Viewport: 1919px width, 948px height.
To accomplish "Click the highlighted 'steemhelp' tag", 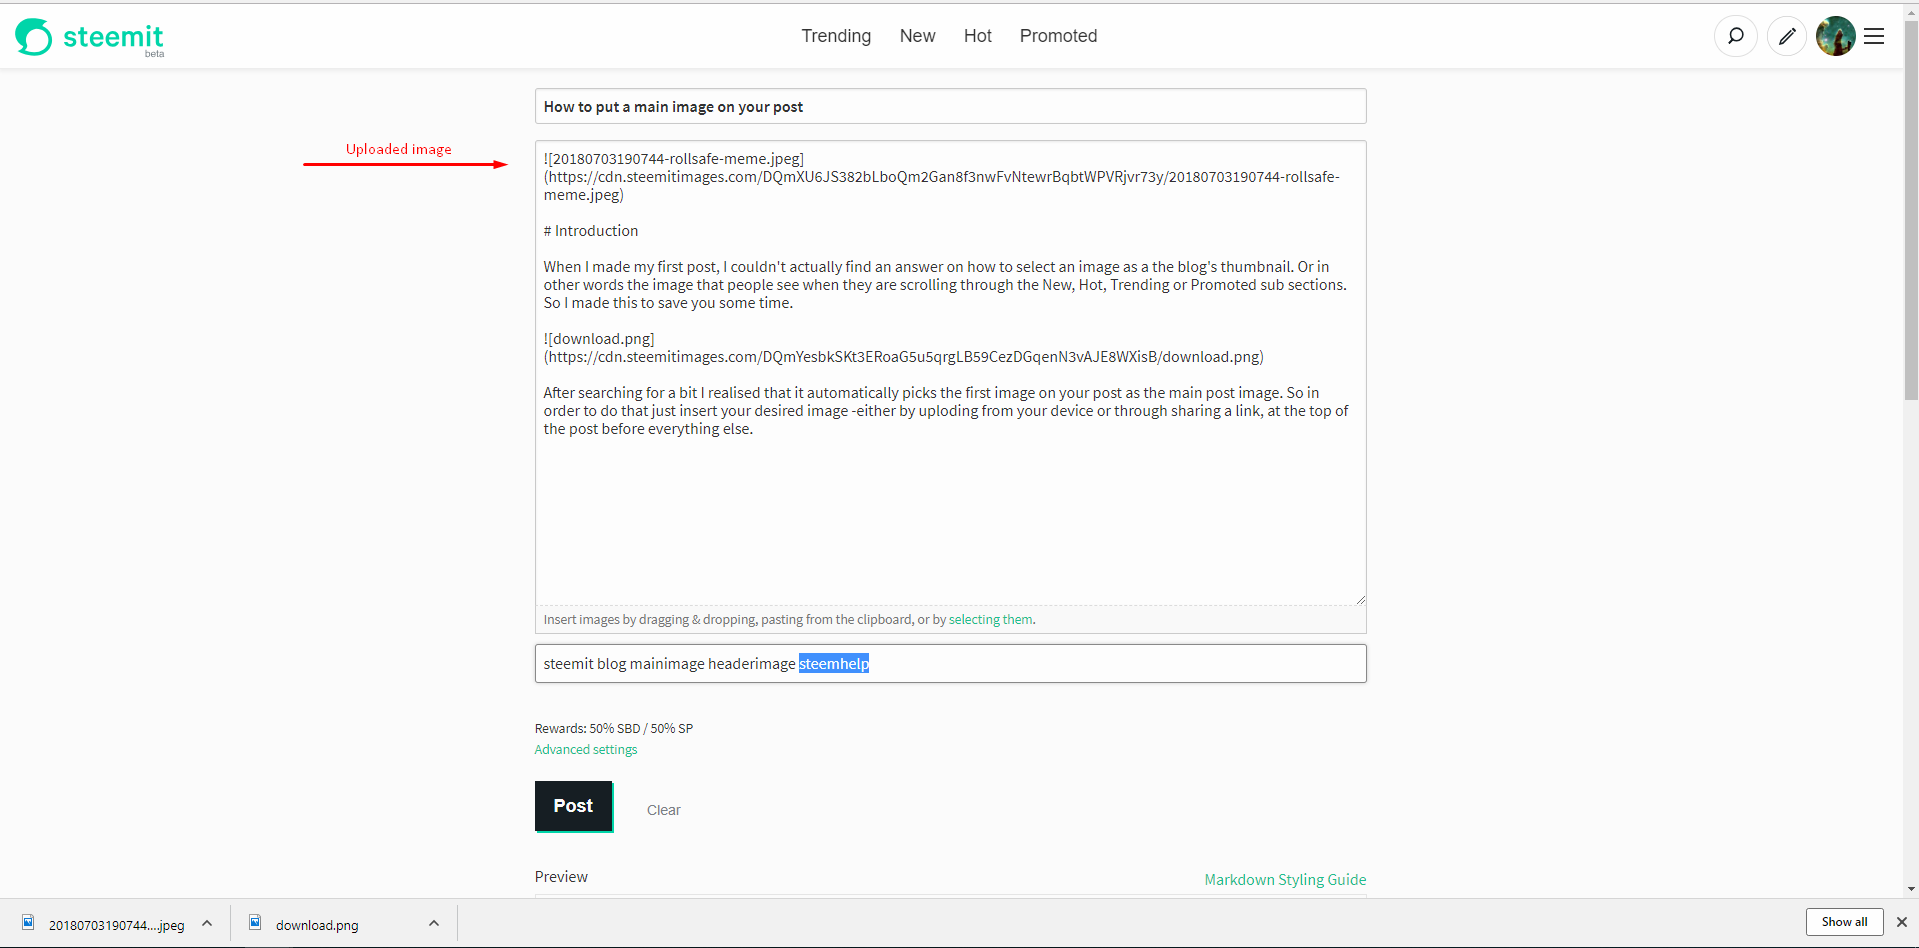I will click(x=834, y=664).
